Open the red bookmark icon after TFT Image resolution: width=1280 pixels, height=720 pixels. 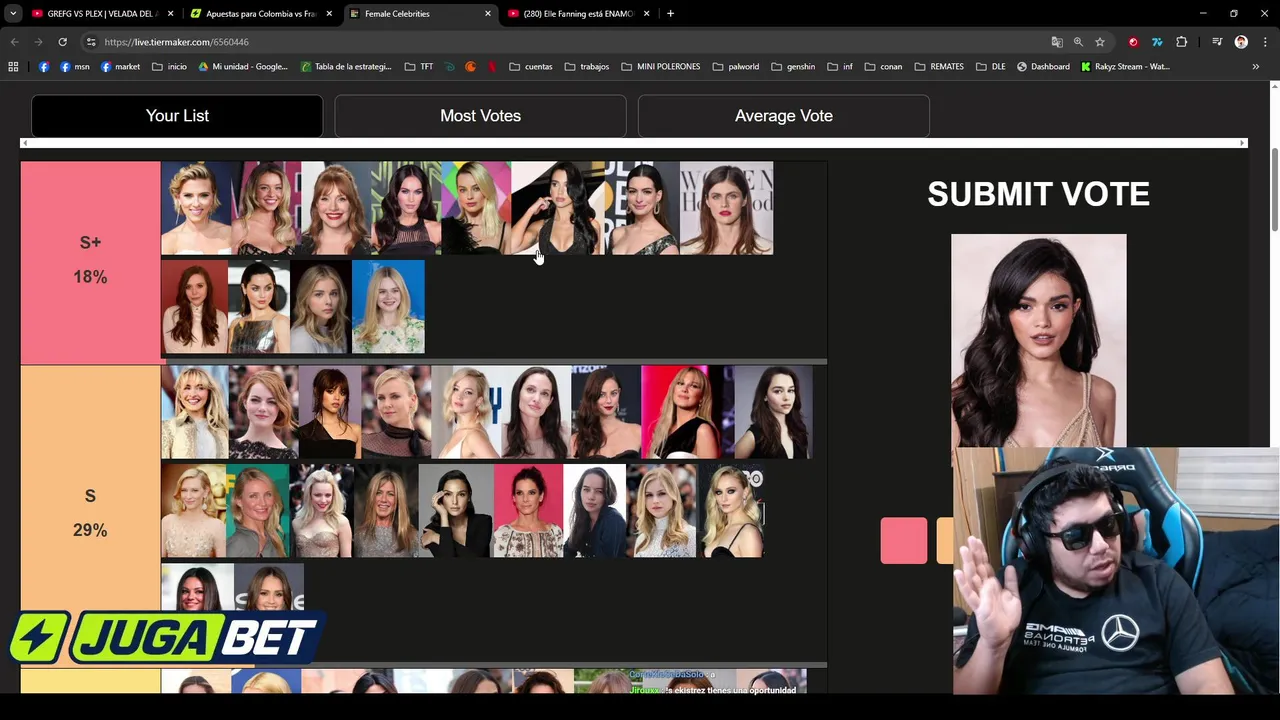click(492, 67)
